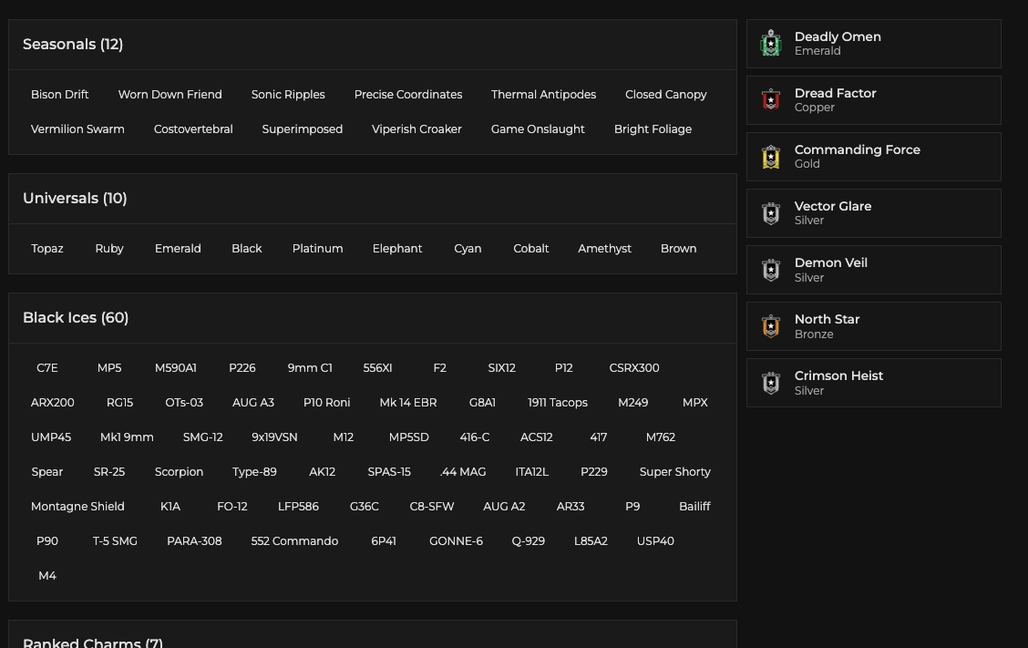Click Closed Canopy seasonal skin
The width and height of the screenshot is (1028, 648).
tap(665, 94)
